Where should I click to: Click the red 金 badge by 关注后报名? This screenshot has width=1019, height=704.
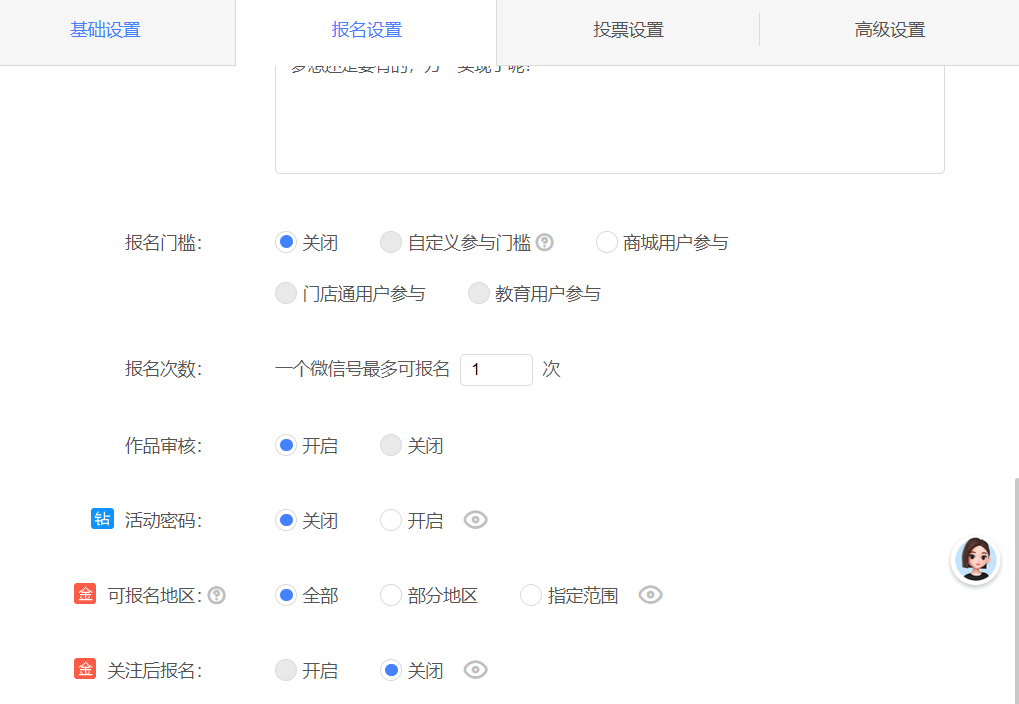(85, 668)
